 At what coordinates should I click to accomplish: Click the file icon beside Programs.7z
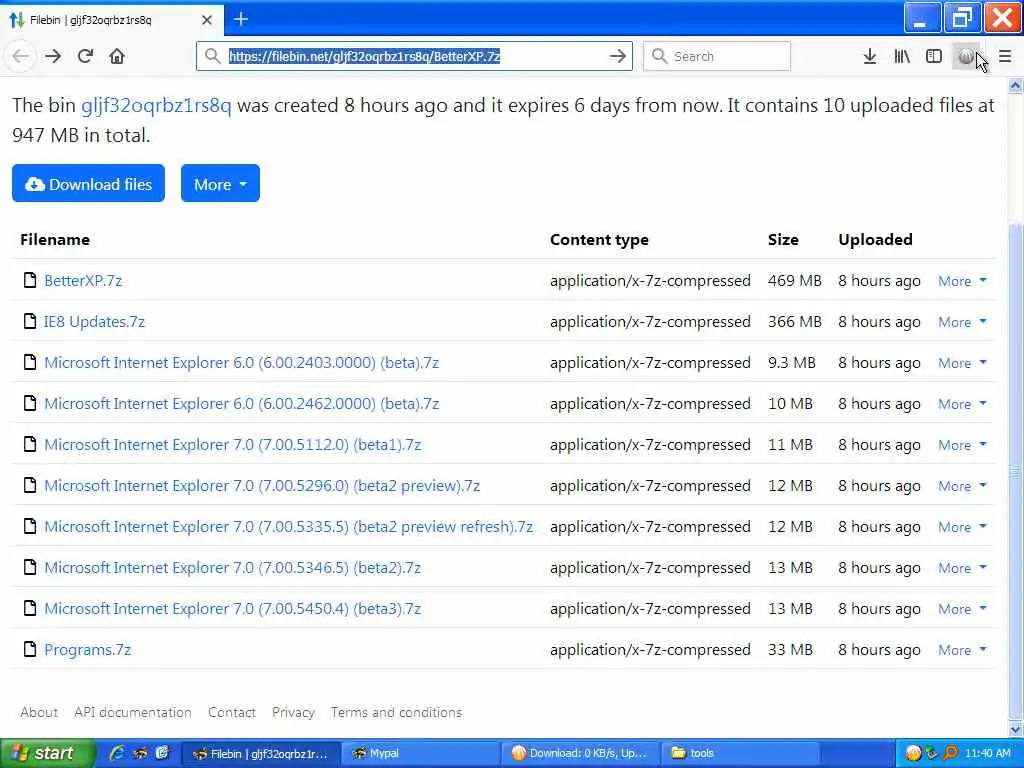click(x=29, y=649)
